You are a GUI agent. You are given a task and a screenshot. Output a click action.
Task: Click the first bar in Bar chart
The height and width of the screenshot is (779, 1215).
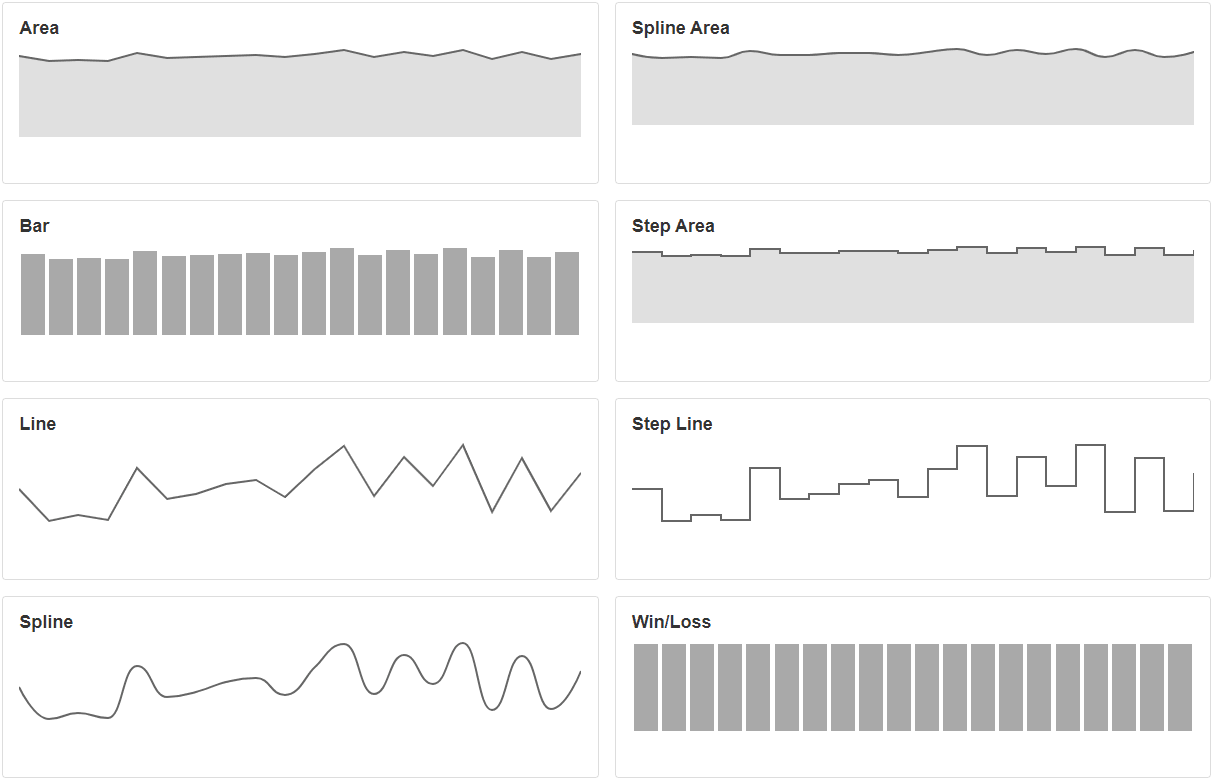pos(33,294)
